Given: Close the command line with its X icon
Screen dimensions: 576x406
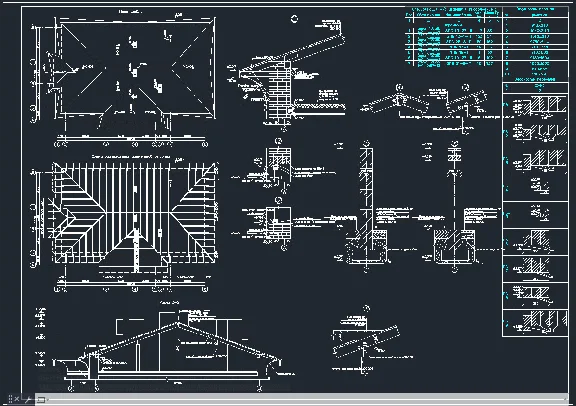Looking at the screenshot, I should pos(17,399).
